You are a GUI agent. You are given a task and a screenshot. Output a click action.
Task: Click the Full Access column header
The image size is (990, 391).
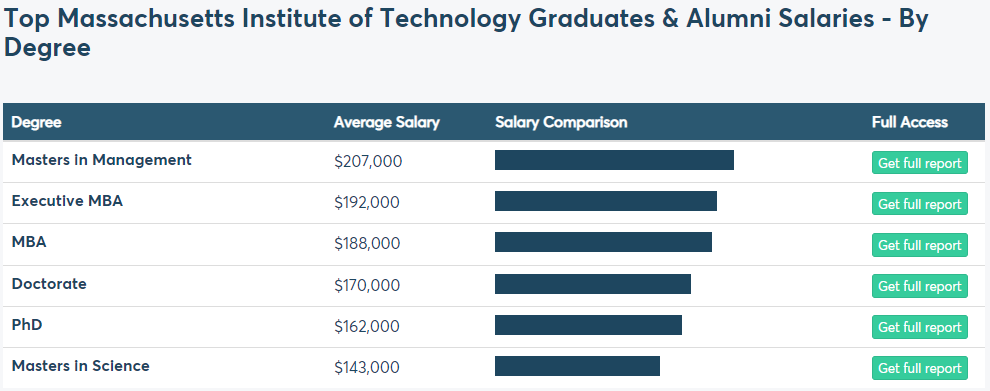click(x=910, y=122)
